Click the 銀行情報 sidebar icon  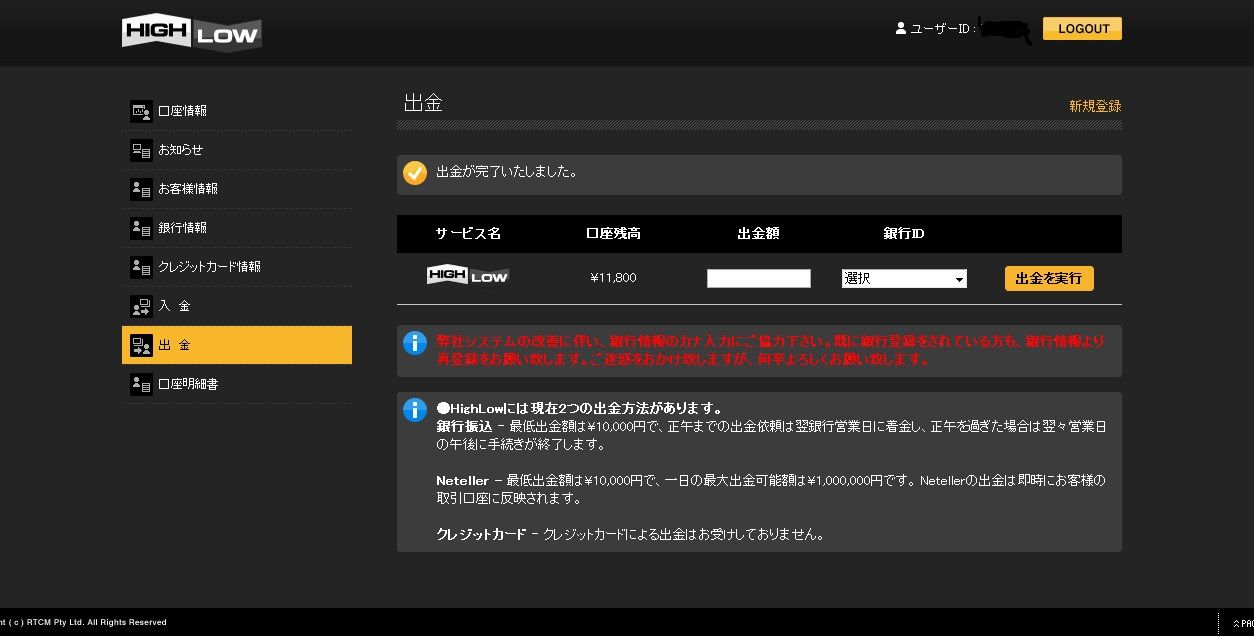click(141, 228)
